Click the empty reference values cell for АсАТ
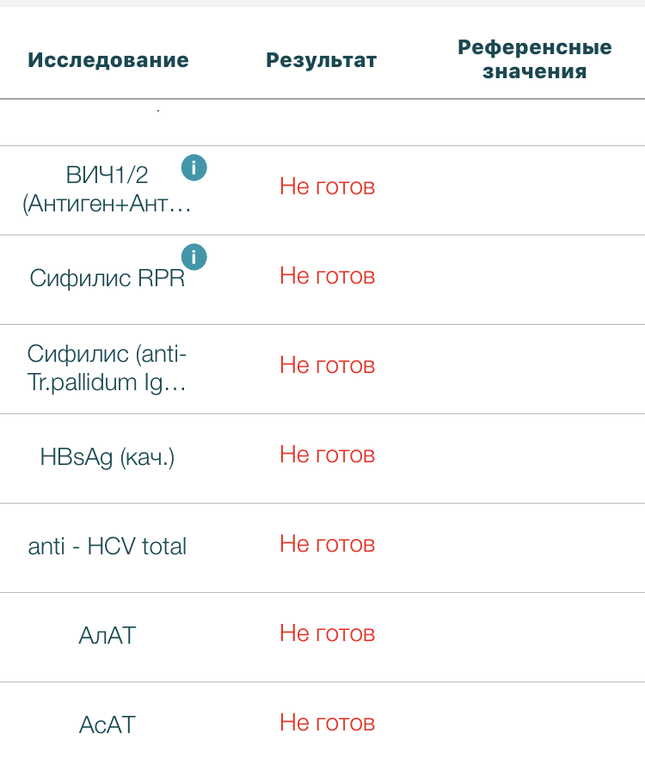This screenshot has height=770, width=645. point(534,723)
